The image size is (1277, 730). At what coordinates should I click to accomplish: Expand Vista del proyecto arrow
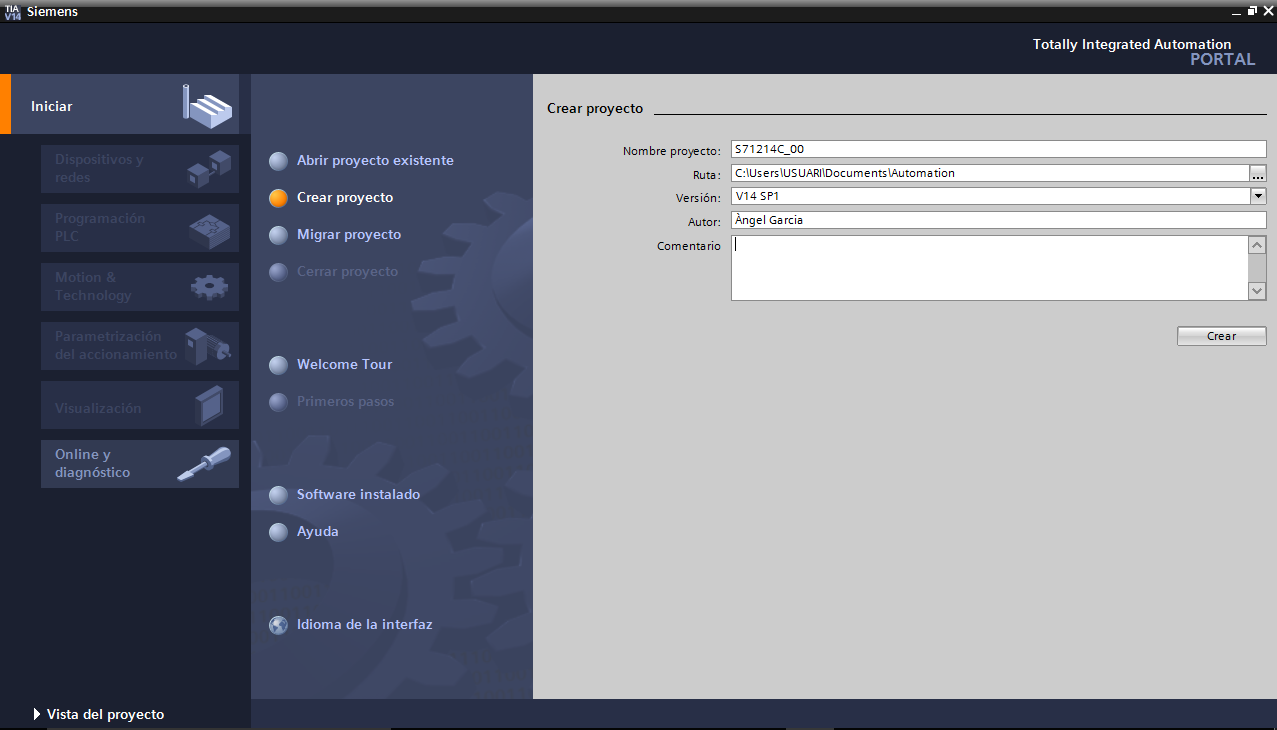(37, 714)
